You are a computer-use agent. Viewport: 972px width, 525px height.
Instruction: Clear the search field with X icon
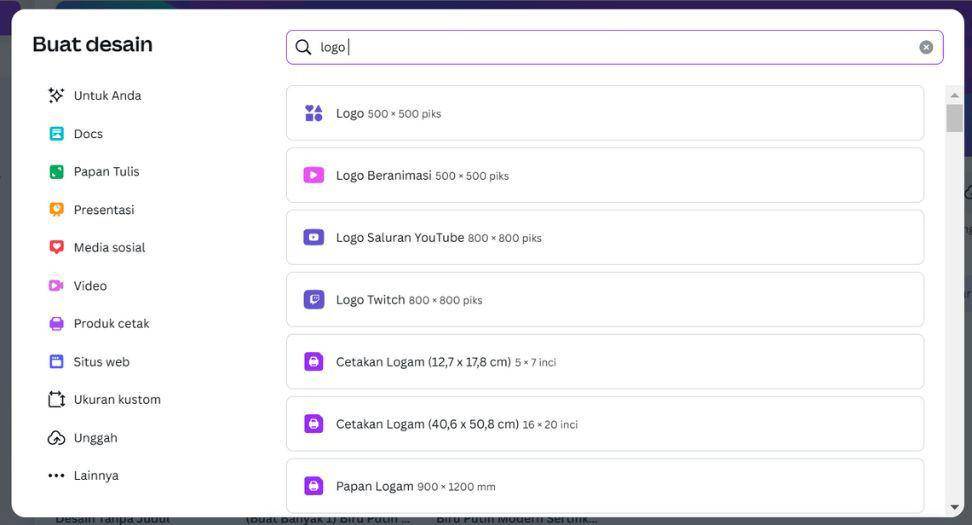(926, 47)
